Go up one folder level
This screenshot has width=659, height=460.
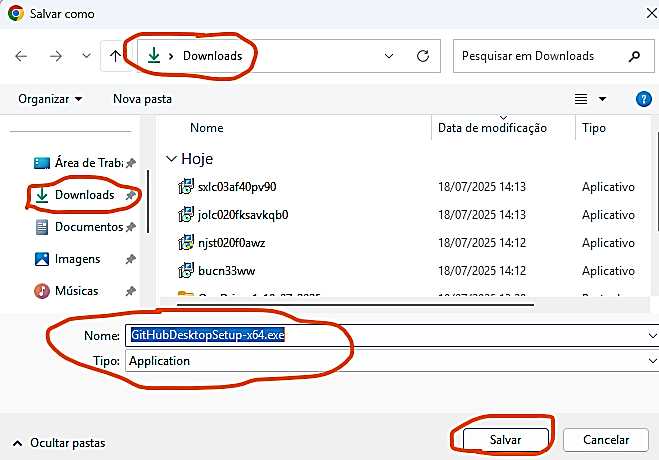pos(115,56)
